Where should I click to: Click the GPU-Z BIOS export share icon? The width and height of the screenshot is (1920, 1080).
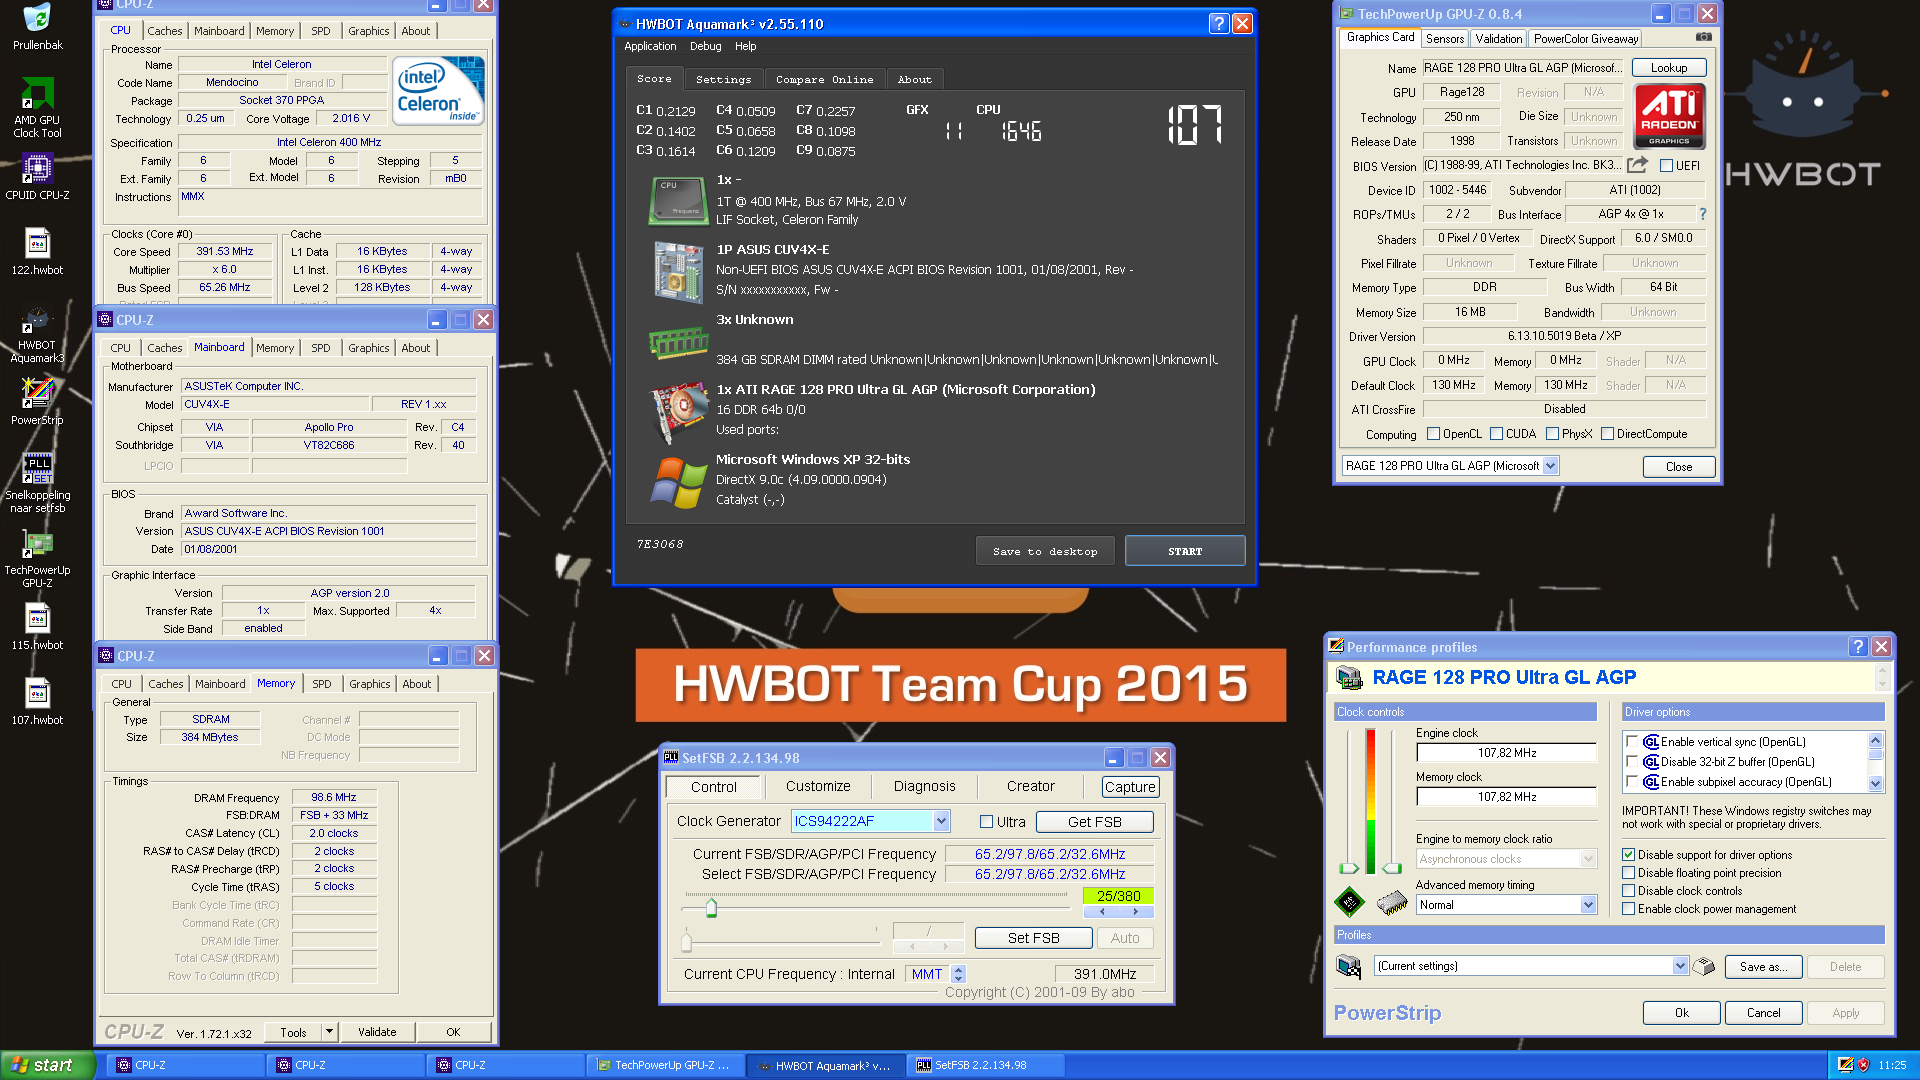pyautogui.click(x=1637, y=165)
